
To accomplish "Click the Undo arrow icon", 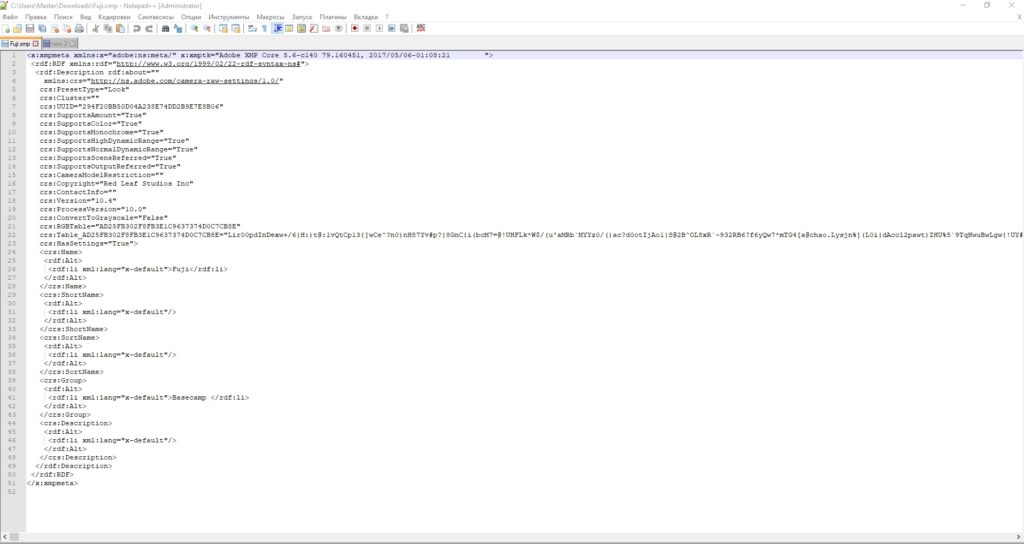I will 136,28.
